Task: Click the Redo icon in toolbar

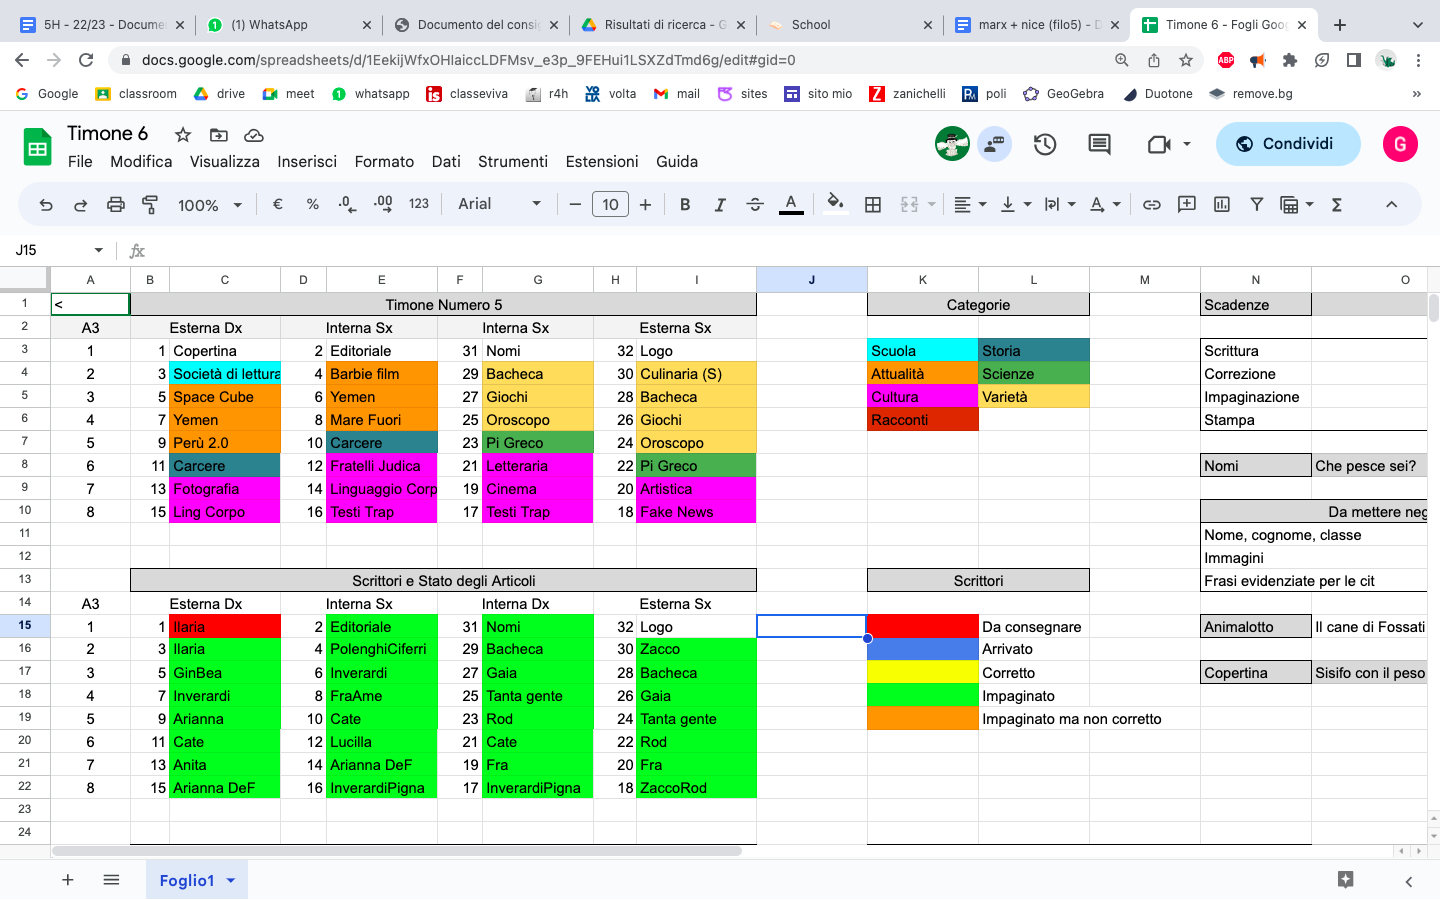Action: 81,204
